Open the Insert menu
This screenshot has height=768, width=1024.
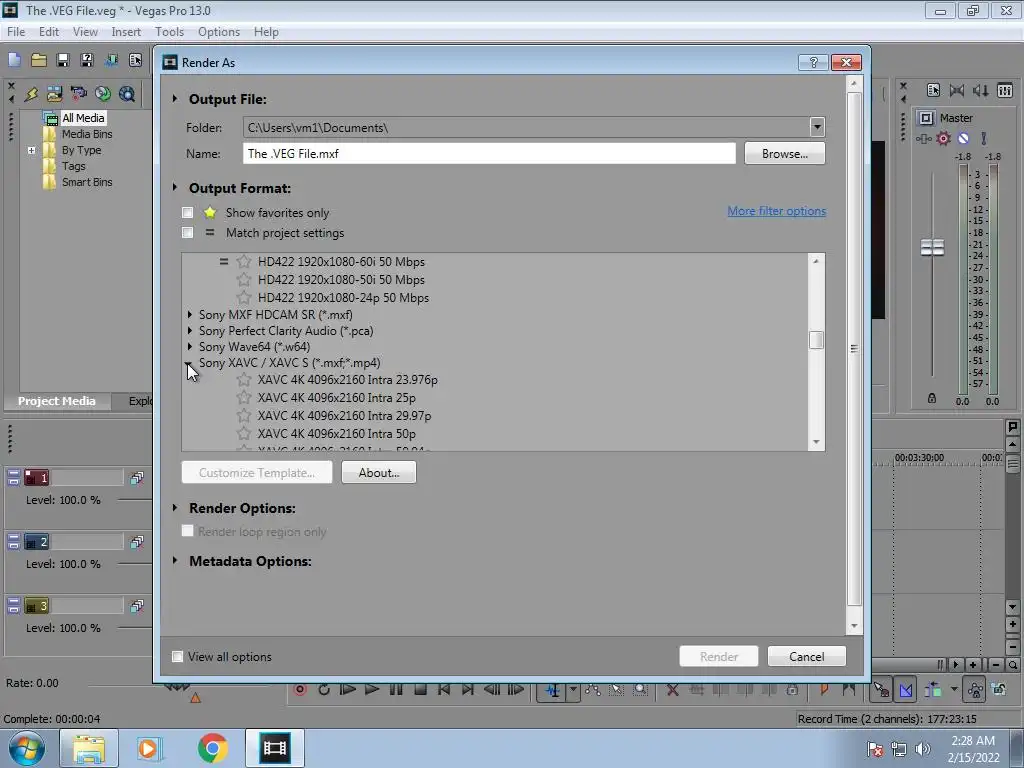[x=126, y=31]
